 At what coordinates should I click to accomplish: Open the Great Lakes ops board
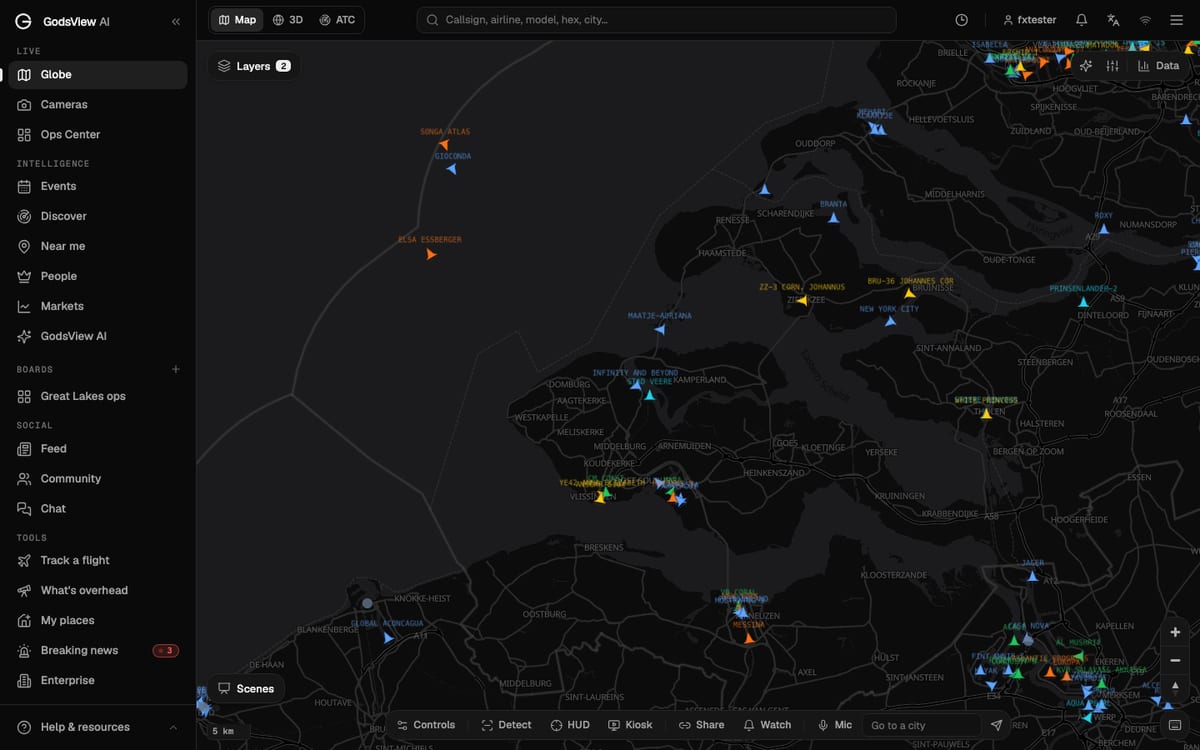(x=98, y=396)
